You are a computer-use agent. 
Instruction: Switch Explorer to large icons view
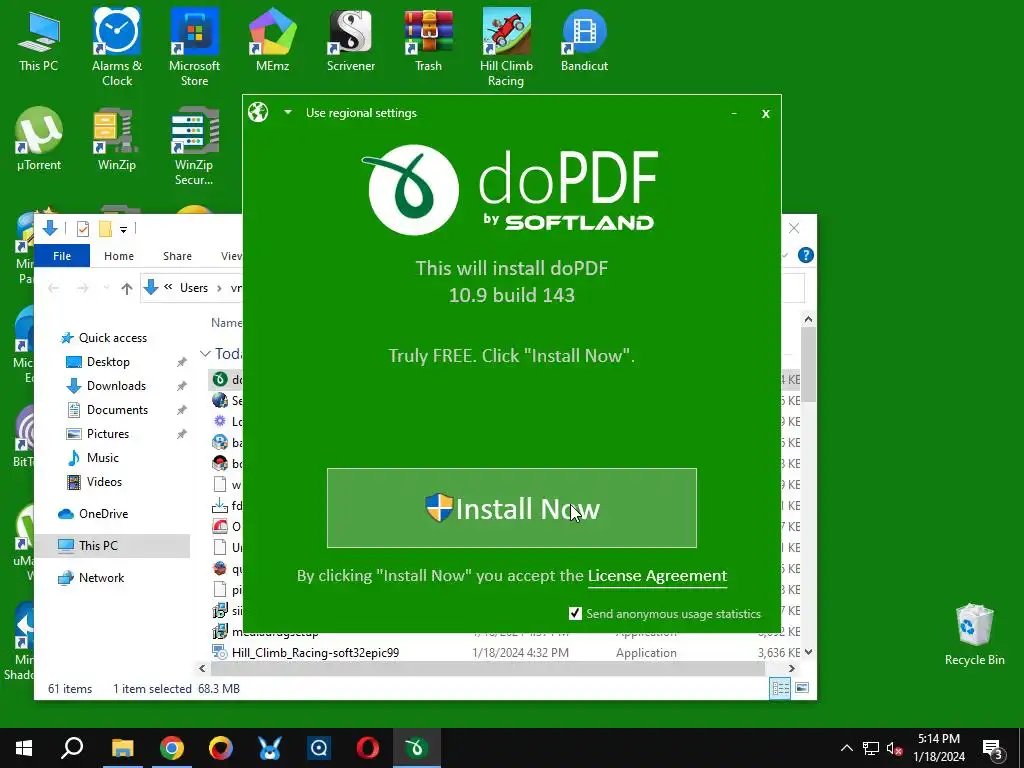802,688
